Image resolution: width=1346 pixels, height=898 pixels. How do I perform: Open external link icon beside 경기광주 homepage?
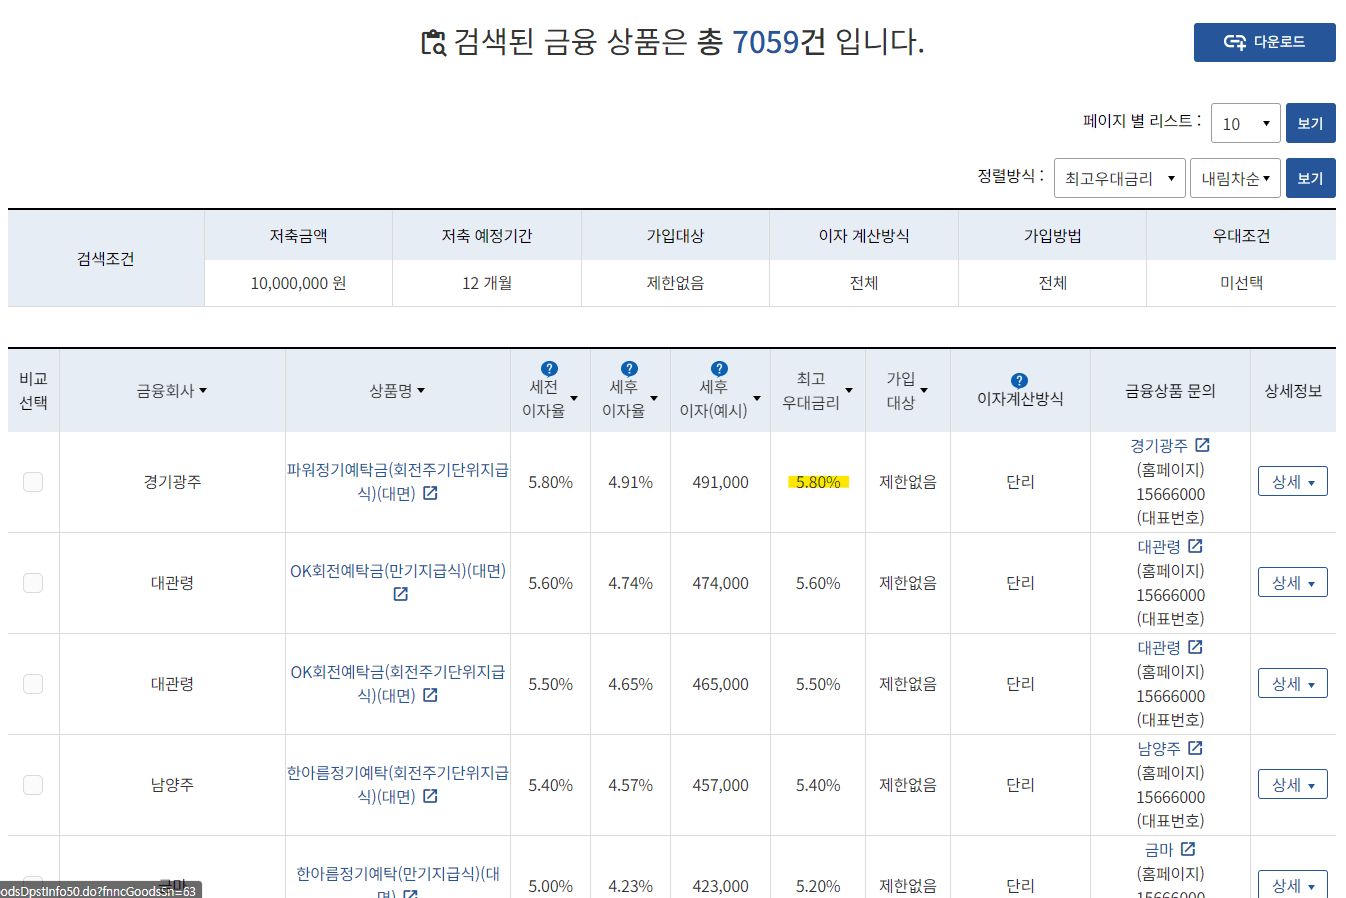[x=1203, y=445]
